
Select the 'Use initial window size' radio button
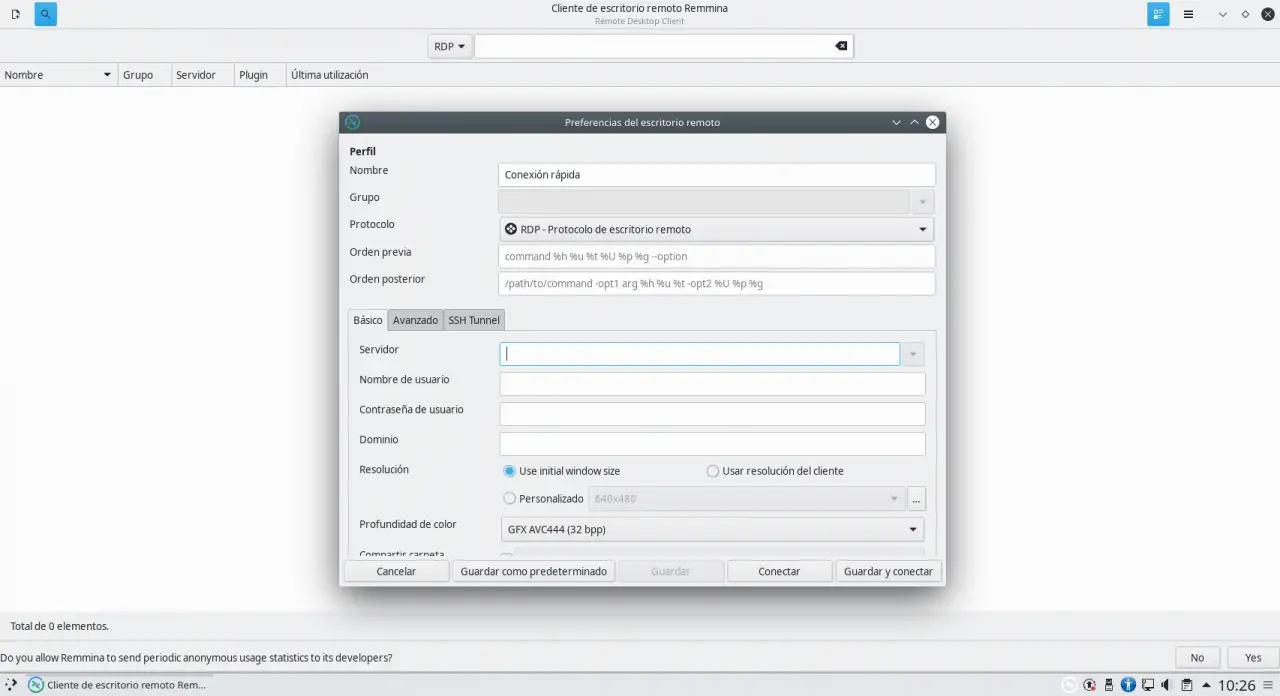click(510, 471)
